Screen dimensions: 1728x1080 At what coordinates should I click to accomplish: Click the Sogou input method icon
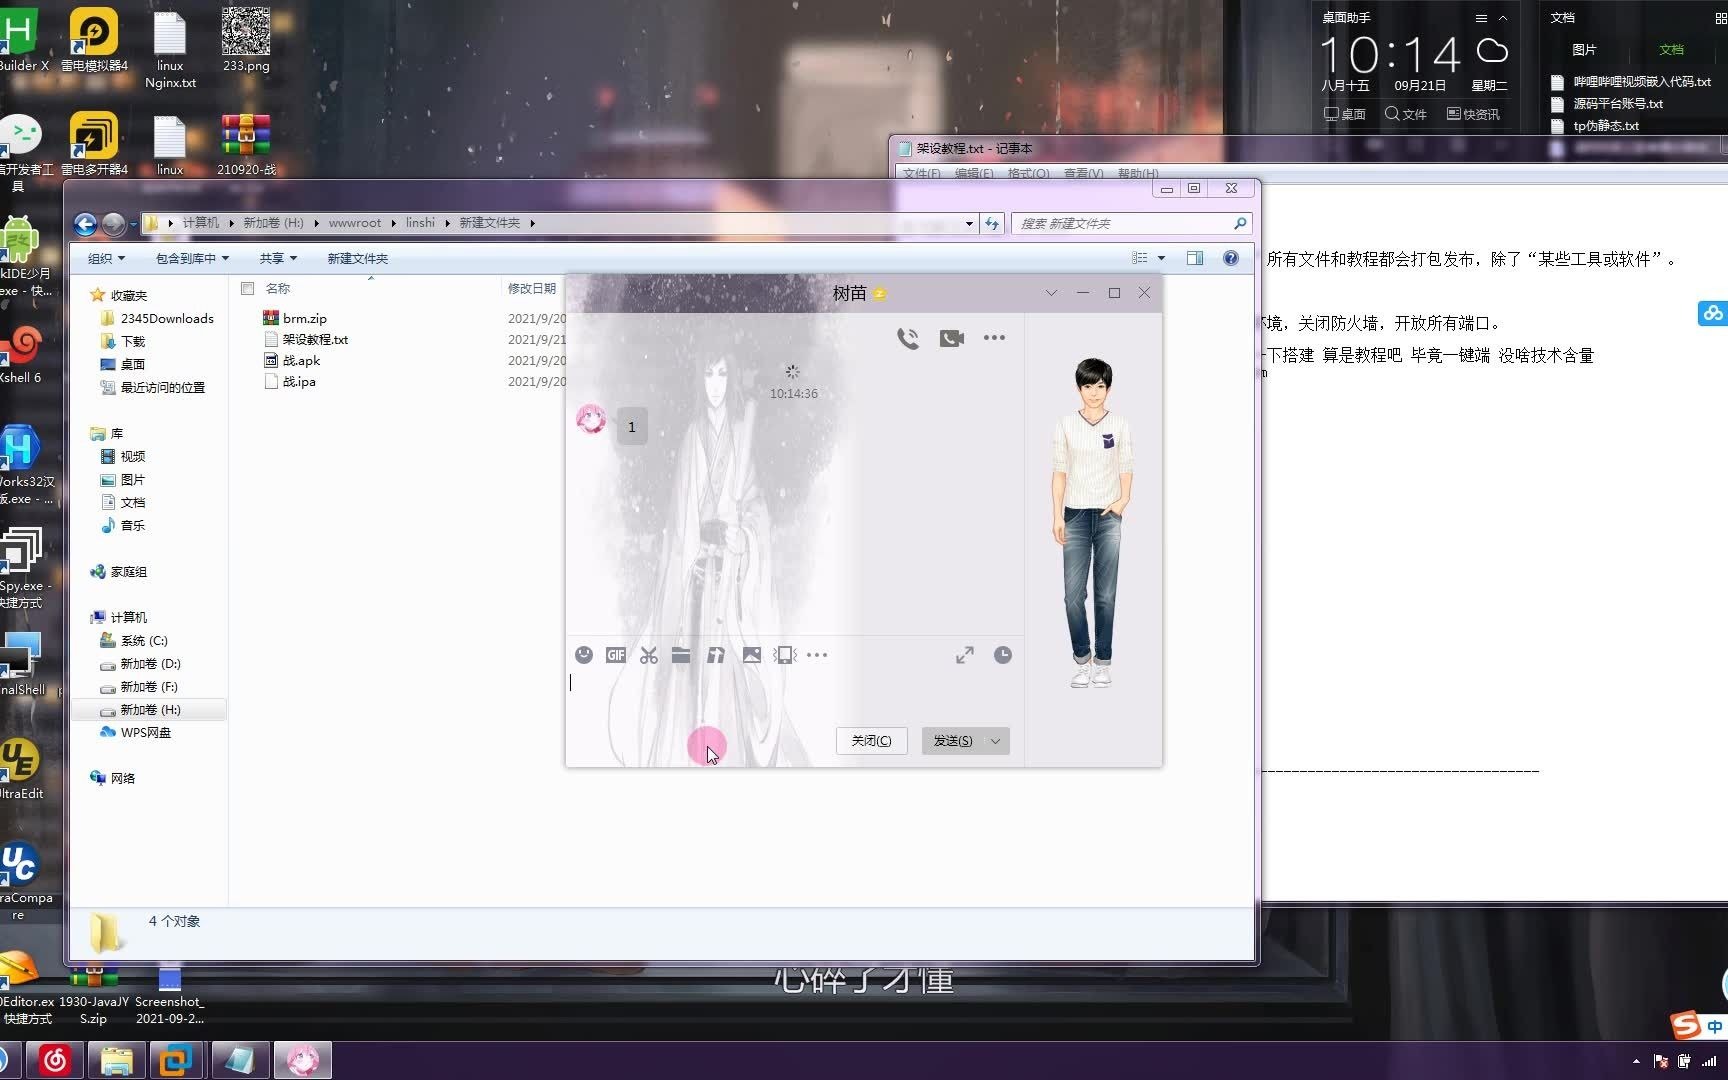[x=1685, y=1025]
